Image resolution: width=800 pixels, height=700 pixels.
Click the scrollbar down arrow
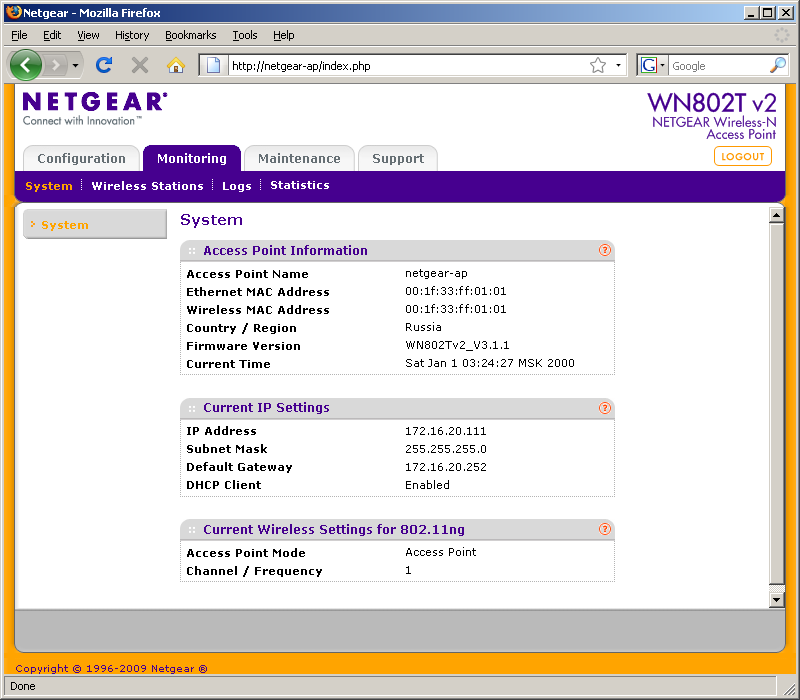click(x=776, y=599)
